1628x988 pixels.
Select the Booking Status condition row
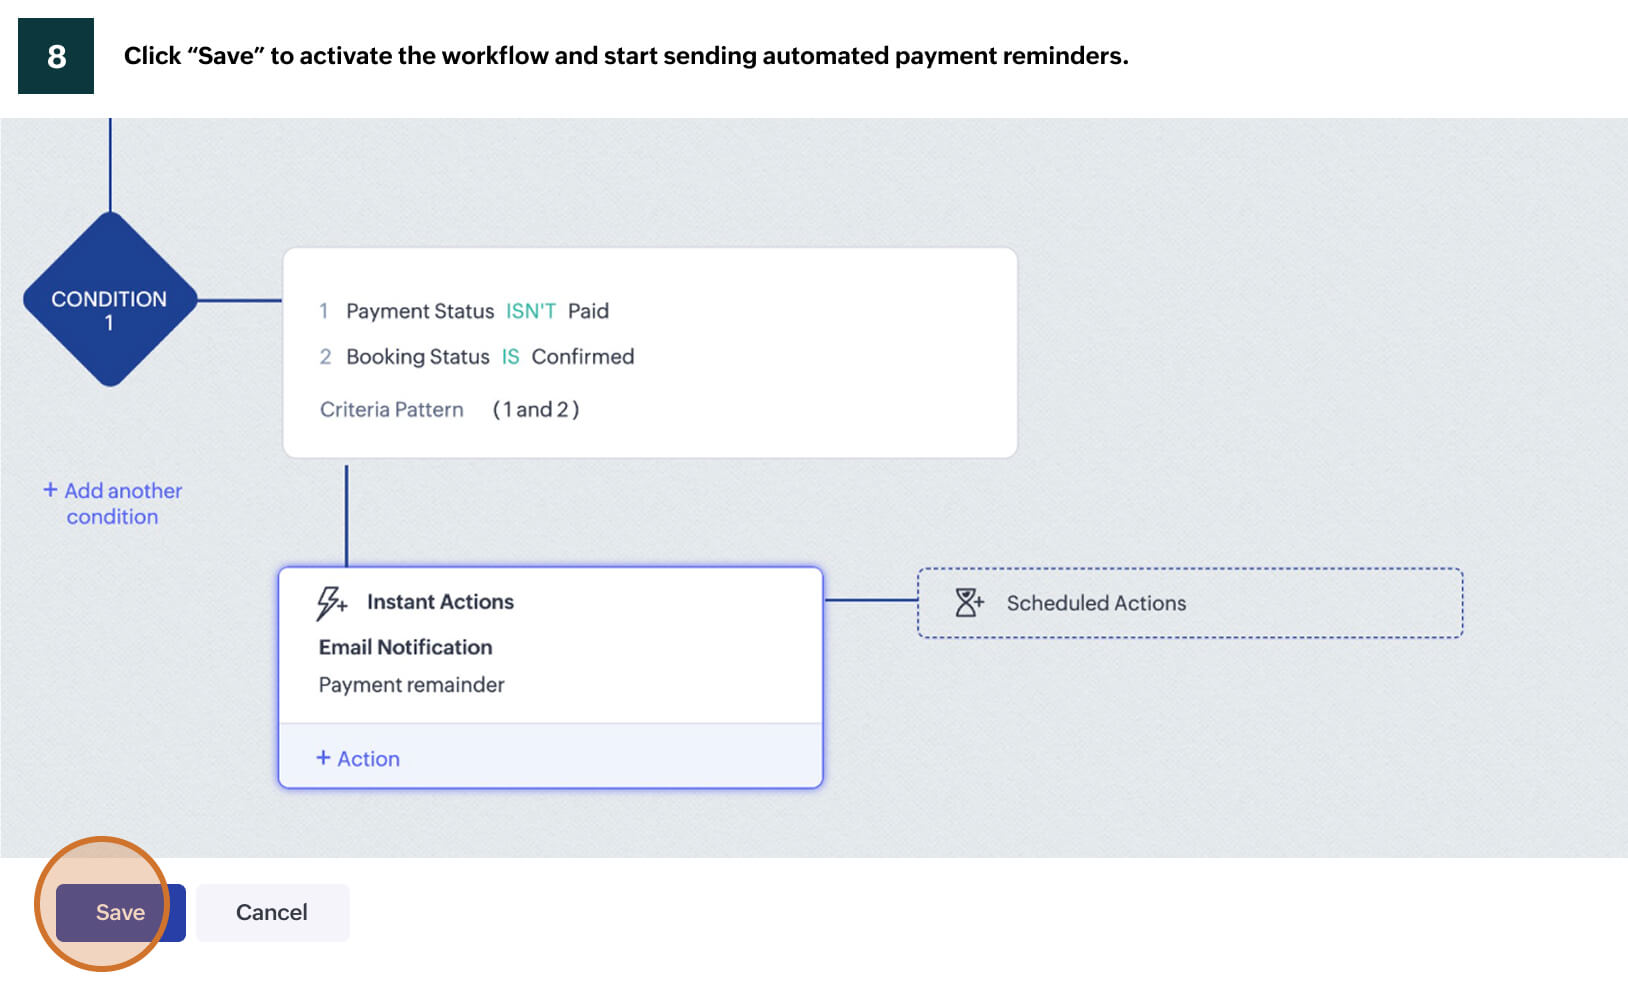point(416,356)
